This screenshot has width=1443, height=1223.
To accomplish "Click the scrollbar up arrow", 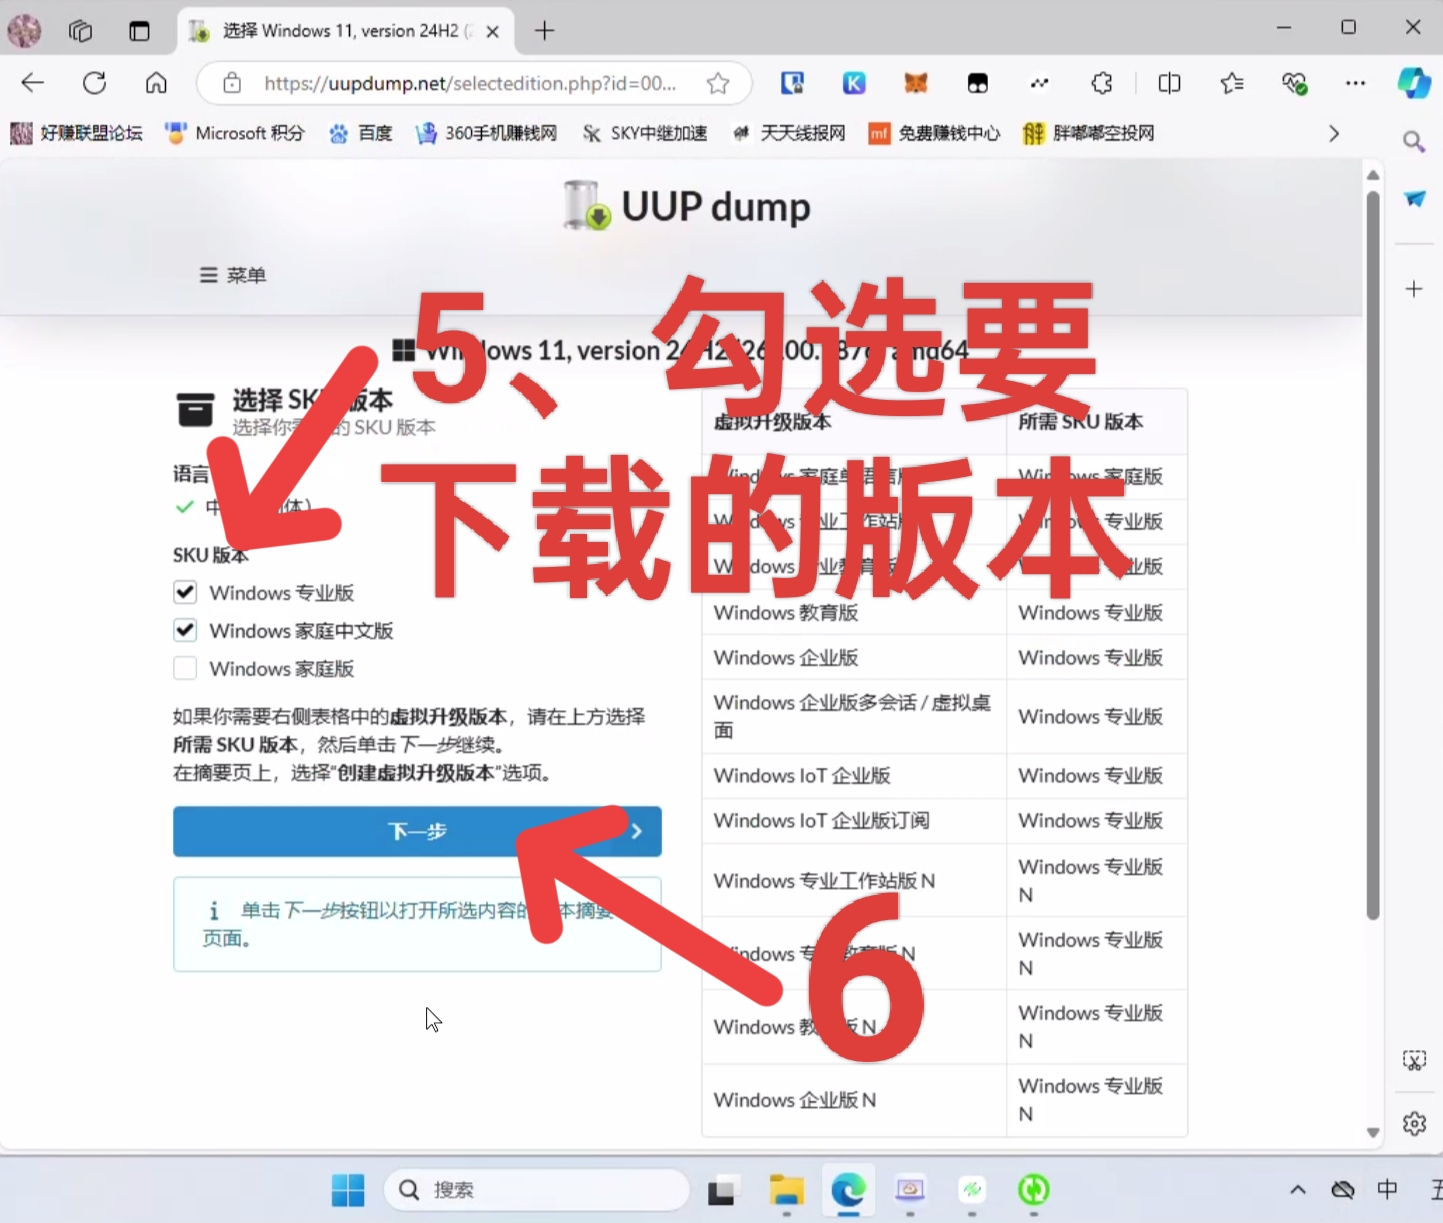I will 1373,175.
